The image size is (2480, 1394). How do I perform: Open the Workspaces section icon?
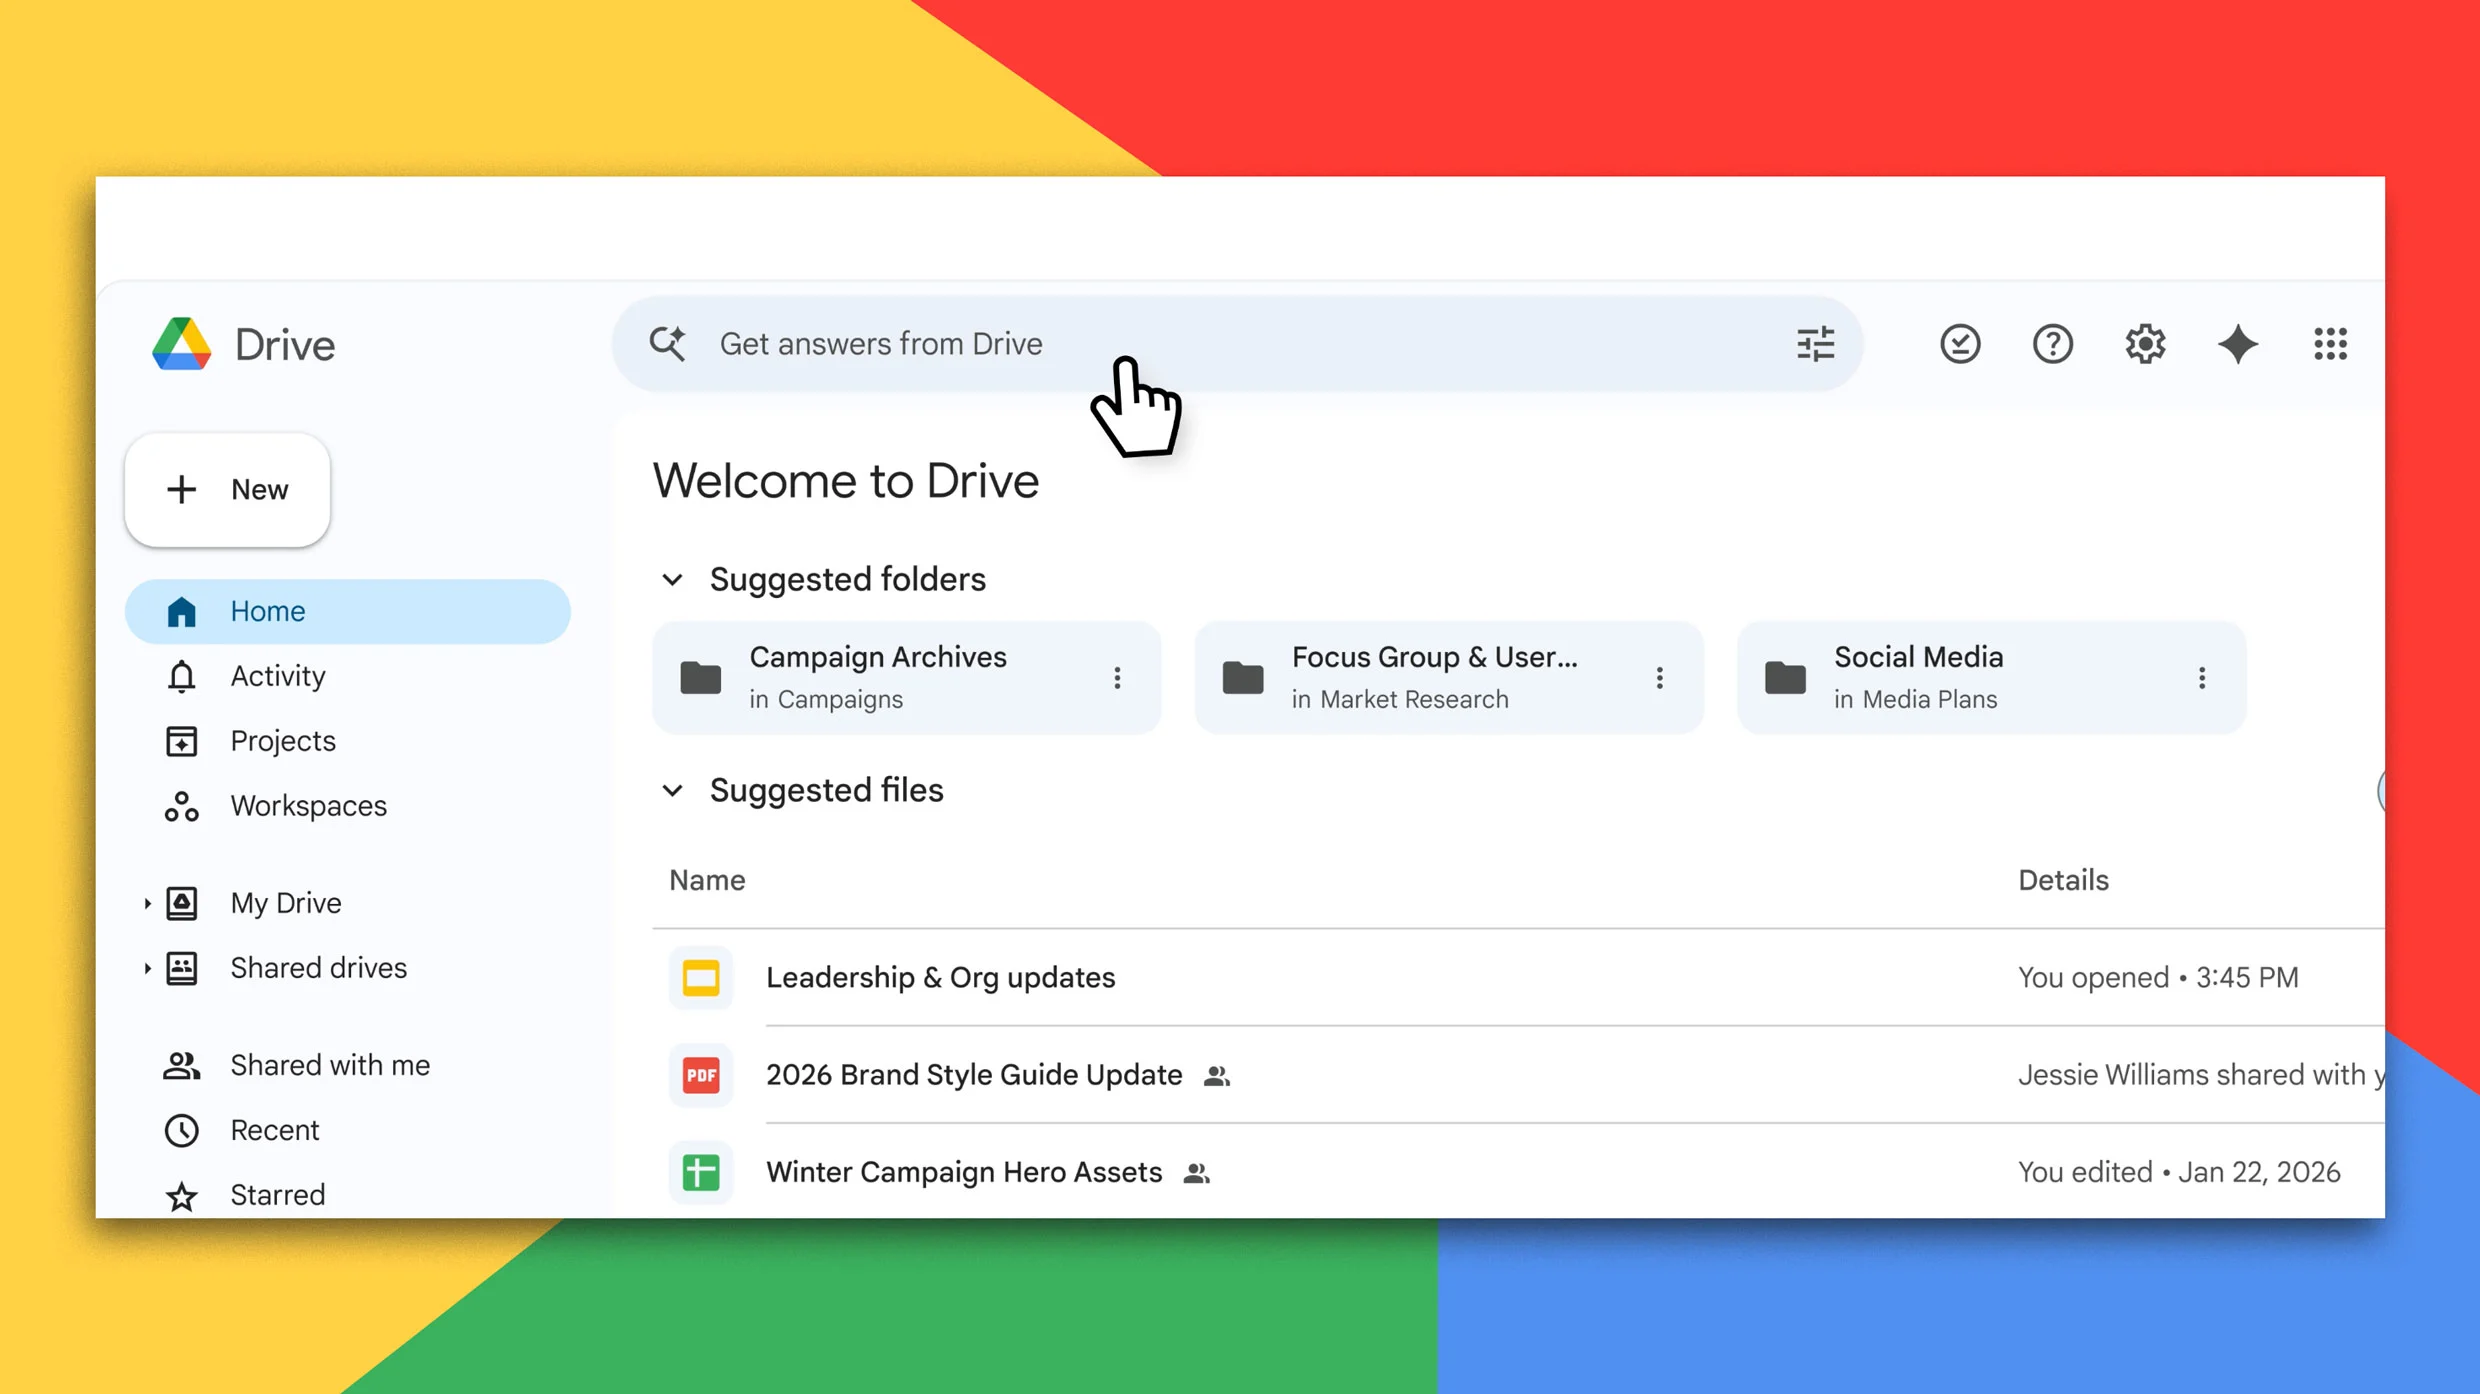click(181, 806)
